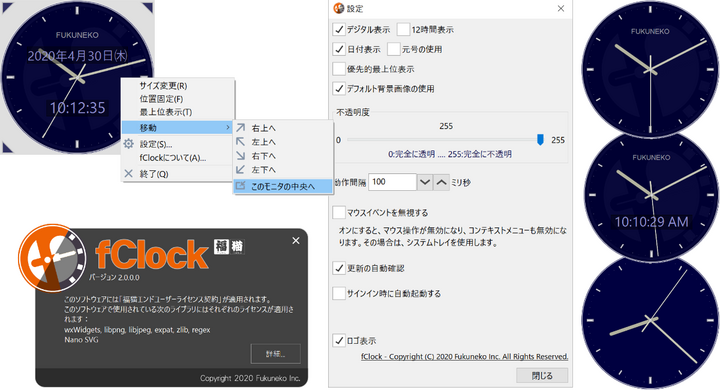Click the bottom-left resize corner of top-left clock

[x=8, y=147]
